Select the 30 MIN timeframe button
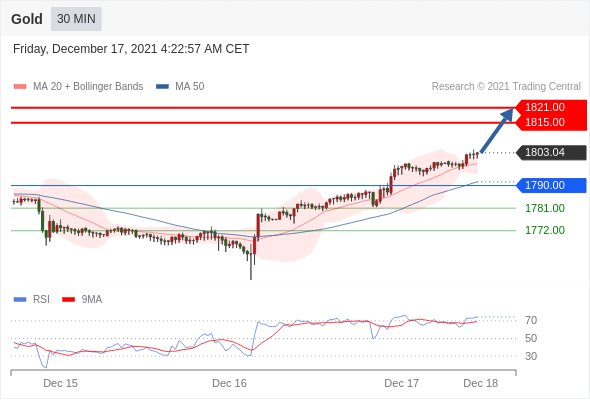Viewport: 590px width, 400px height. pyautogui.click(x=76, y=19)
